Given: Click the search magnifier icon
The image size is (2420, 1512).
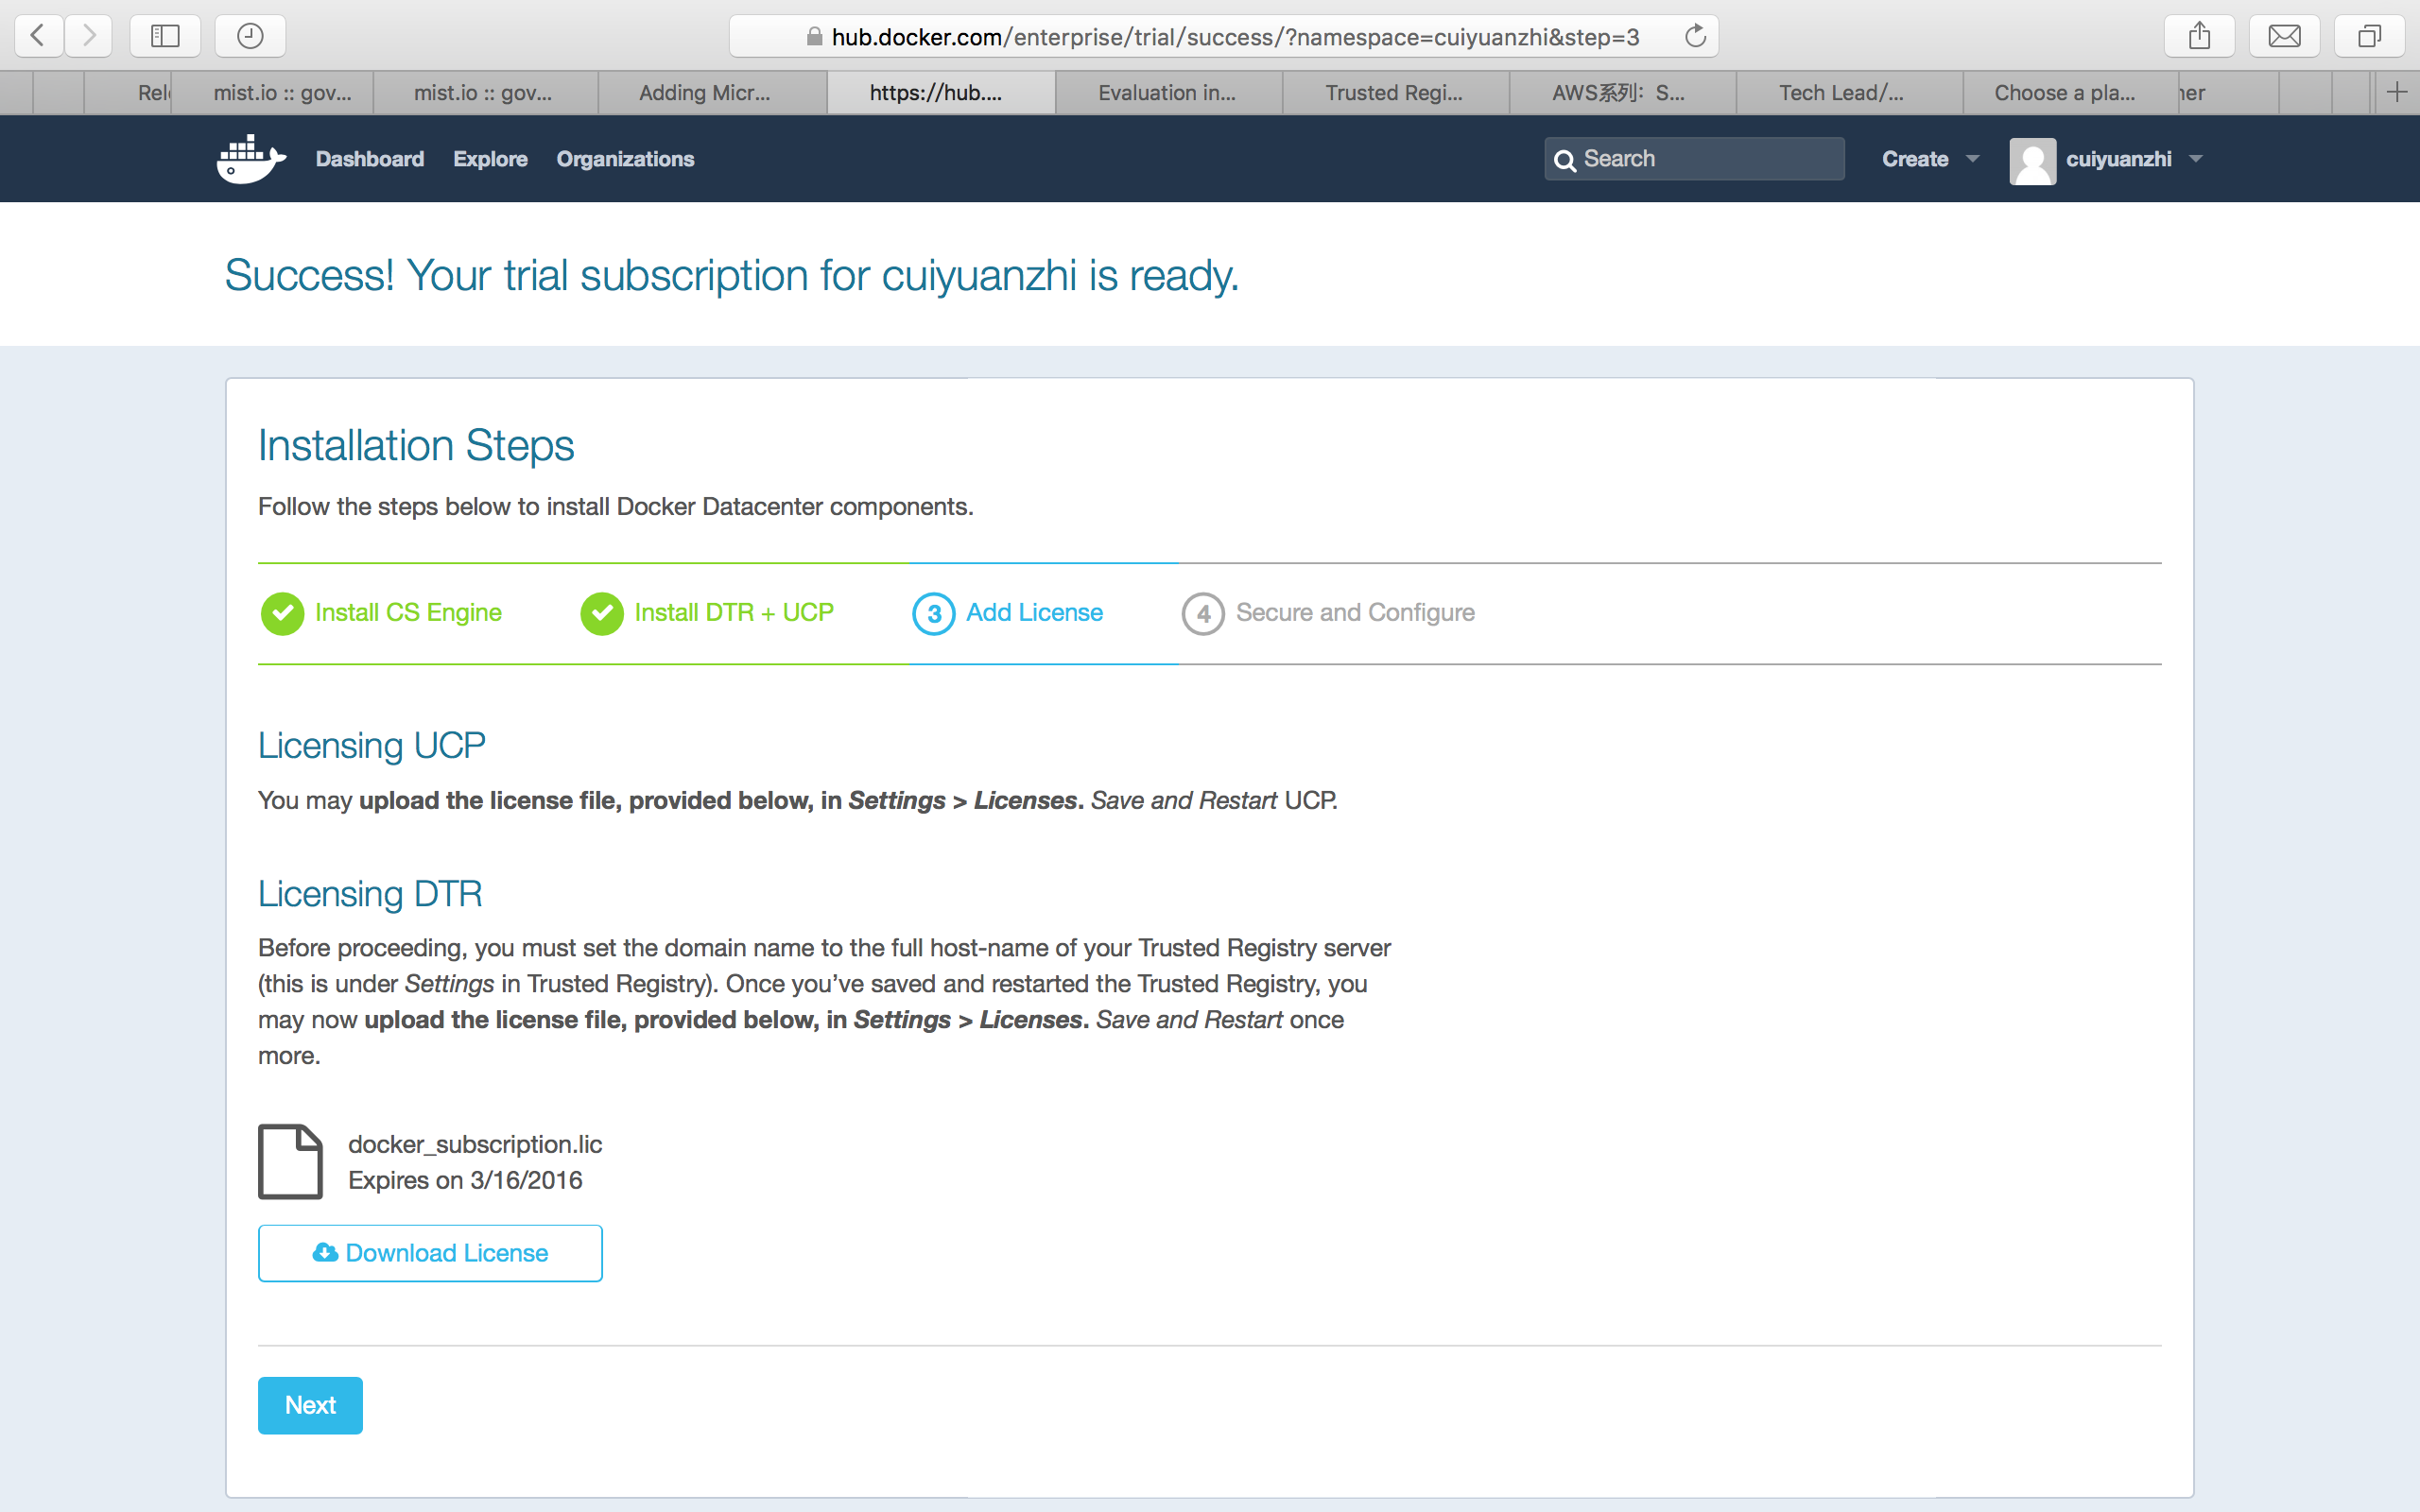Looking at the screenshot, I should click(x=1565, y=160).
